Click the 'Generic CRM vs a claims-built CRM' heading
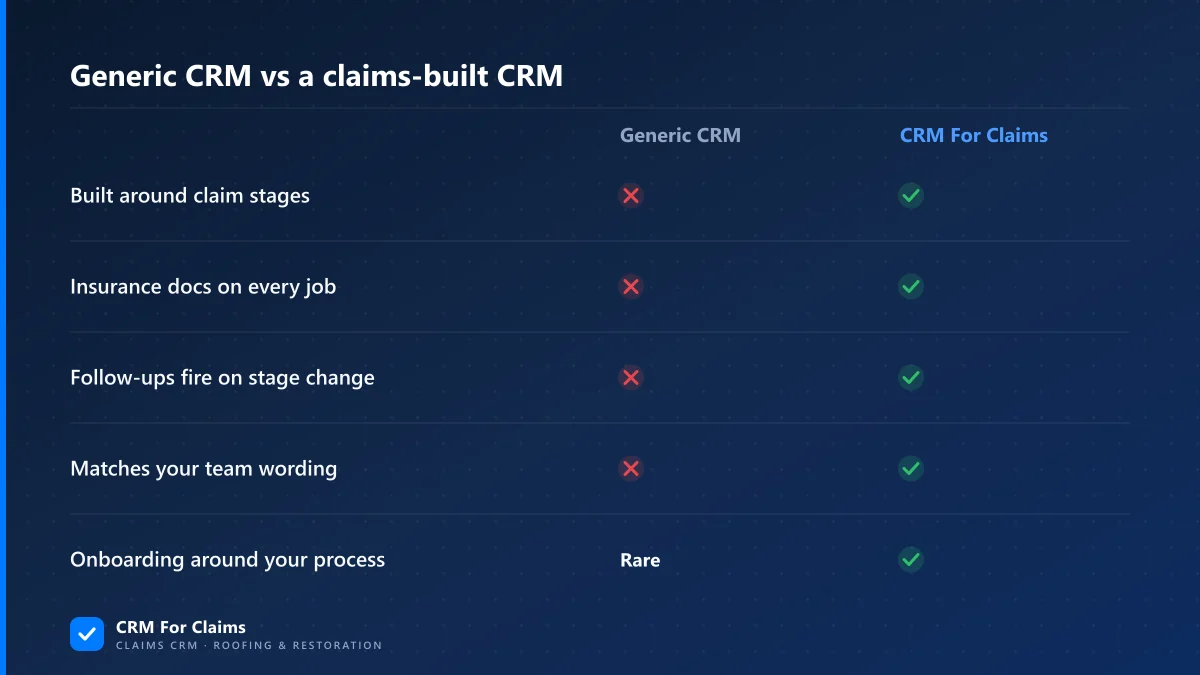The width and height of the screenshot is (1200, 675). click(x=316, y=76)
